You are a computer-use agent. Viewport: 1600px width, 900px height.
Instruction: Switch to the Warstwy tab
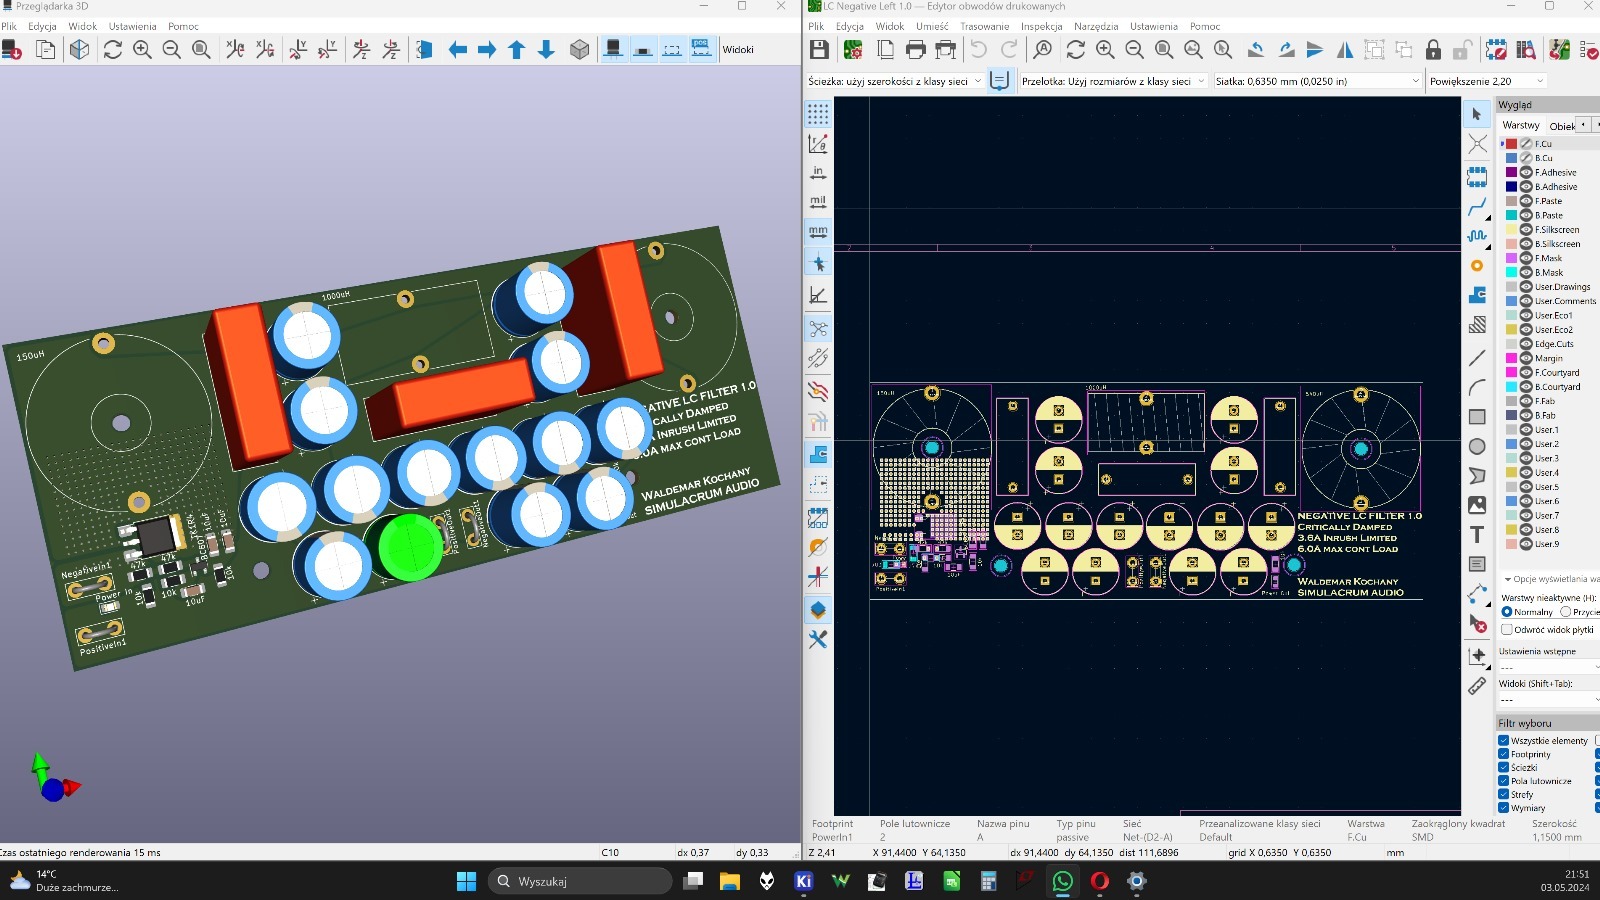(x=1521, y=125)
